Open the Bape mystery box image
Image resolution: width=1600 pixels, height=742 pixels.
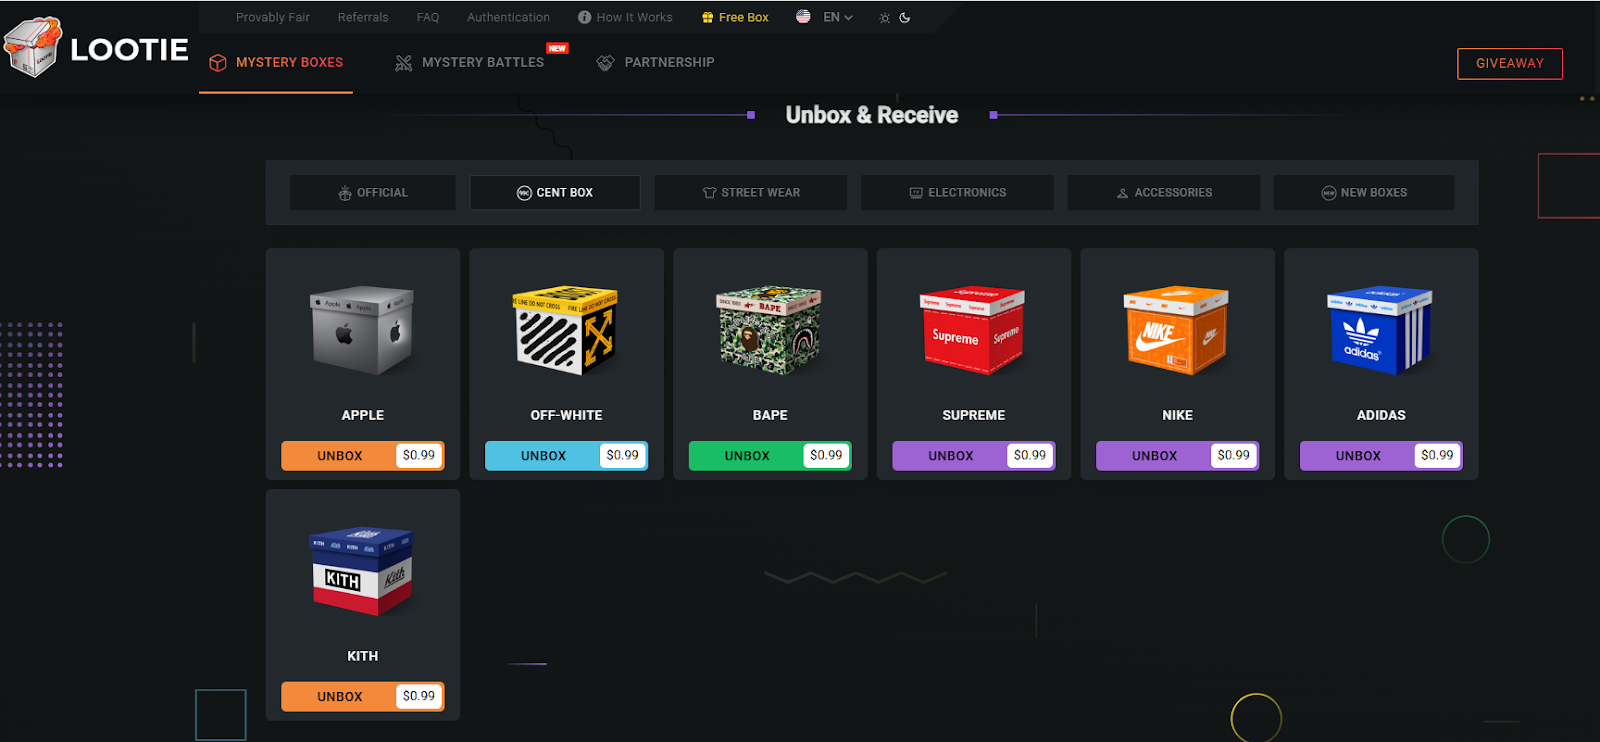(x=769, y=331)
